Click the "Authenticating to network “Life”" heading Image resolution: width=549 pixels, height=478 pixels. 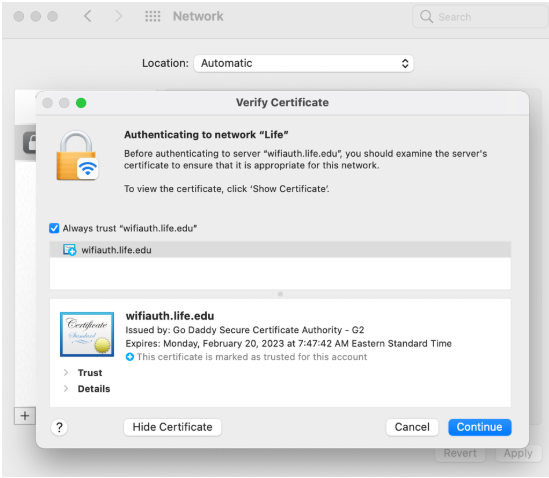[206, 135]
